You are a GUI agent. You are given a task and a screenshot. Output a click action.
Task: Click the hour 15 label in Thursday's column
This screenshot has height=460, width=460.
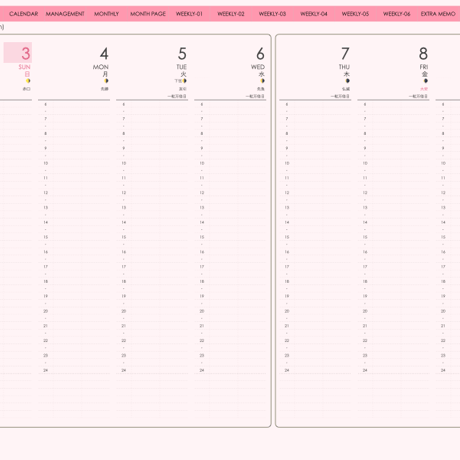[x=287, y=237]
